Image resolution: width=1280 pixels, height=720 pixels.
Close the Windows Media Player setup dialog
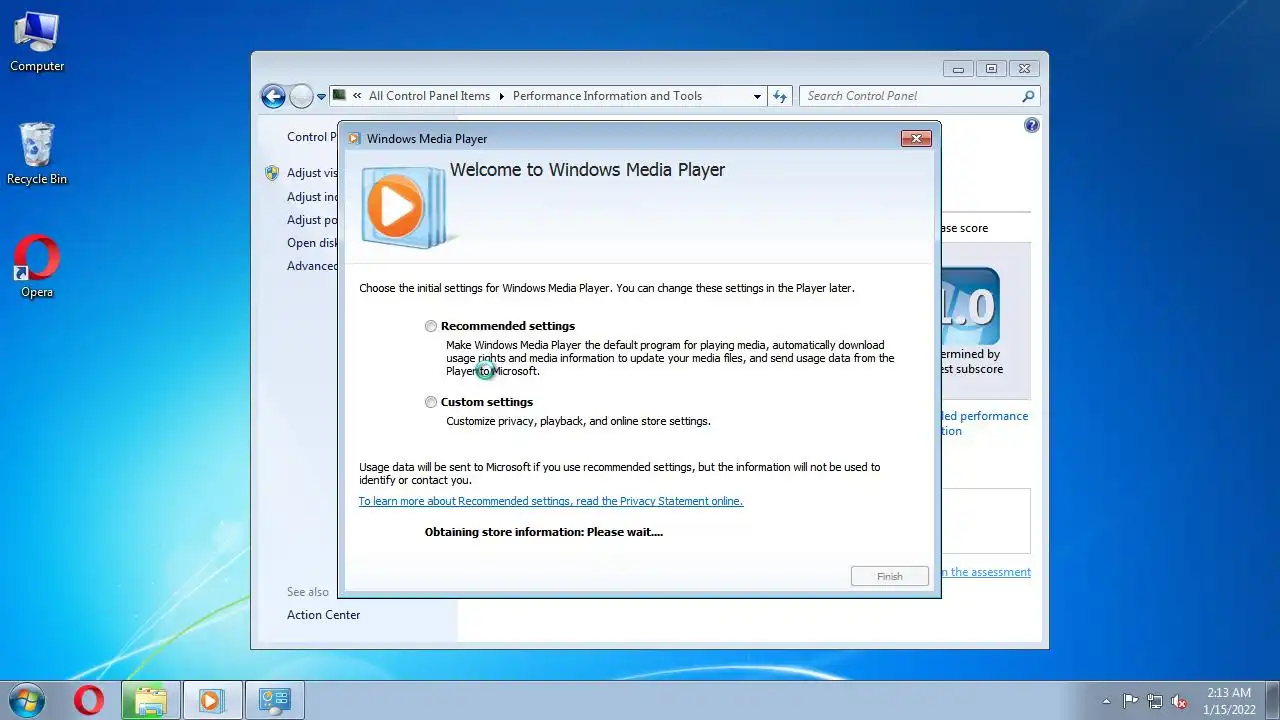point(916,139)
